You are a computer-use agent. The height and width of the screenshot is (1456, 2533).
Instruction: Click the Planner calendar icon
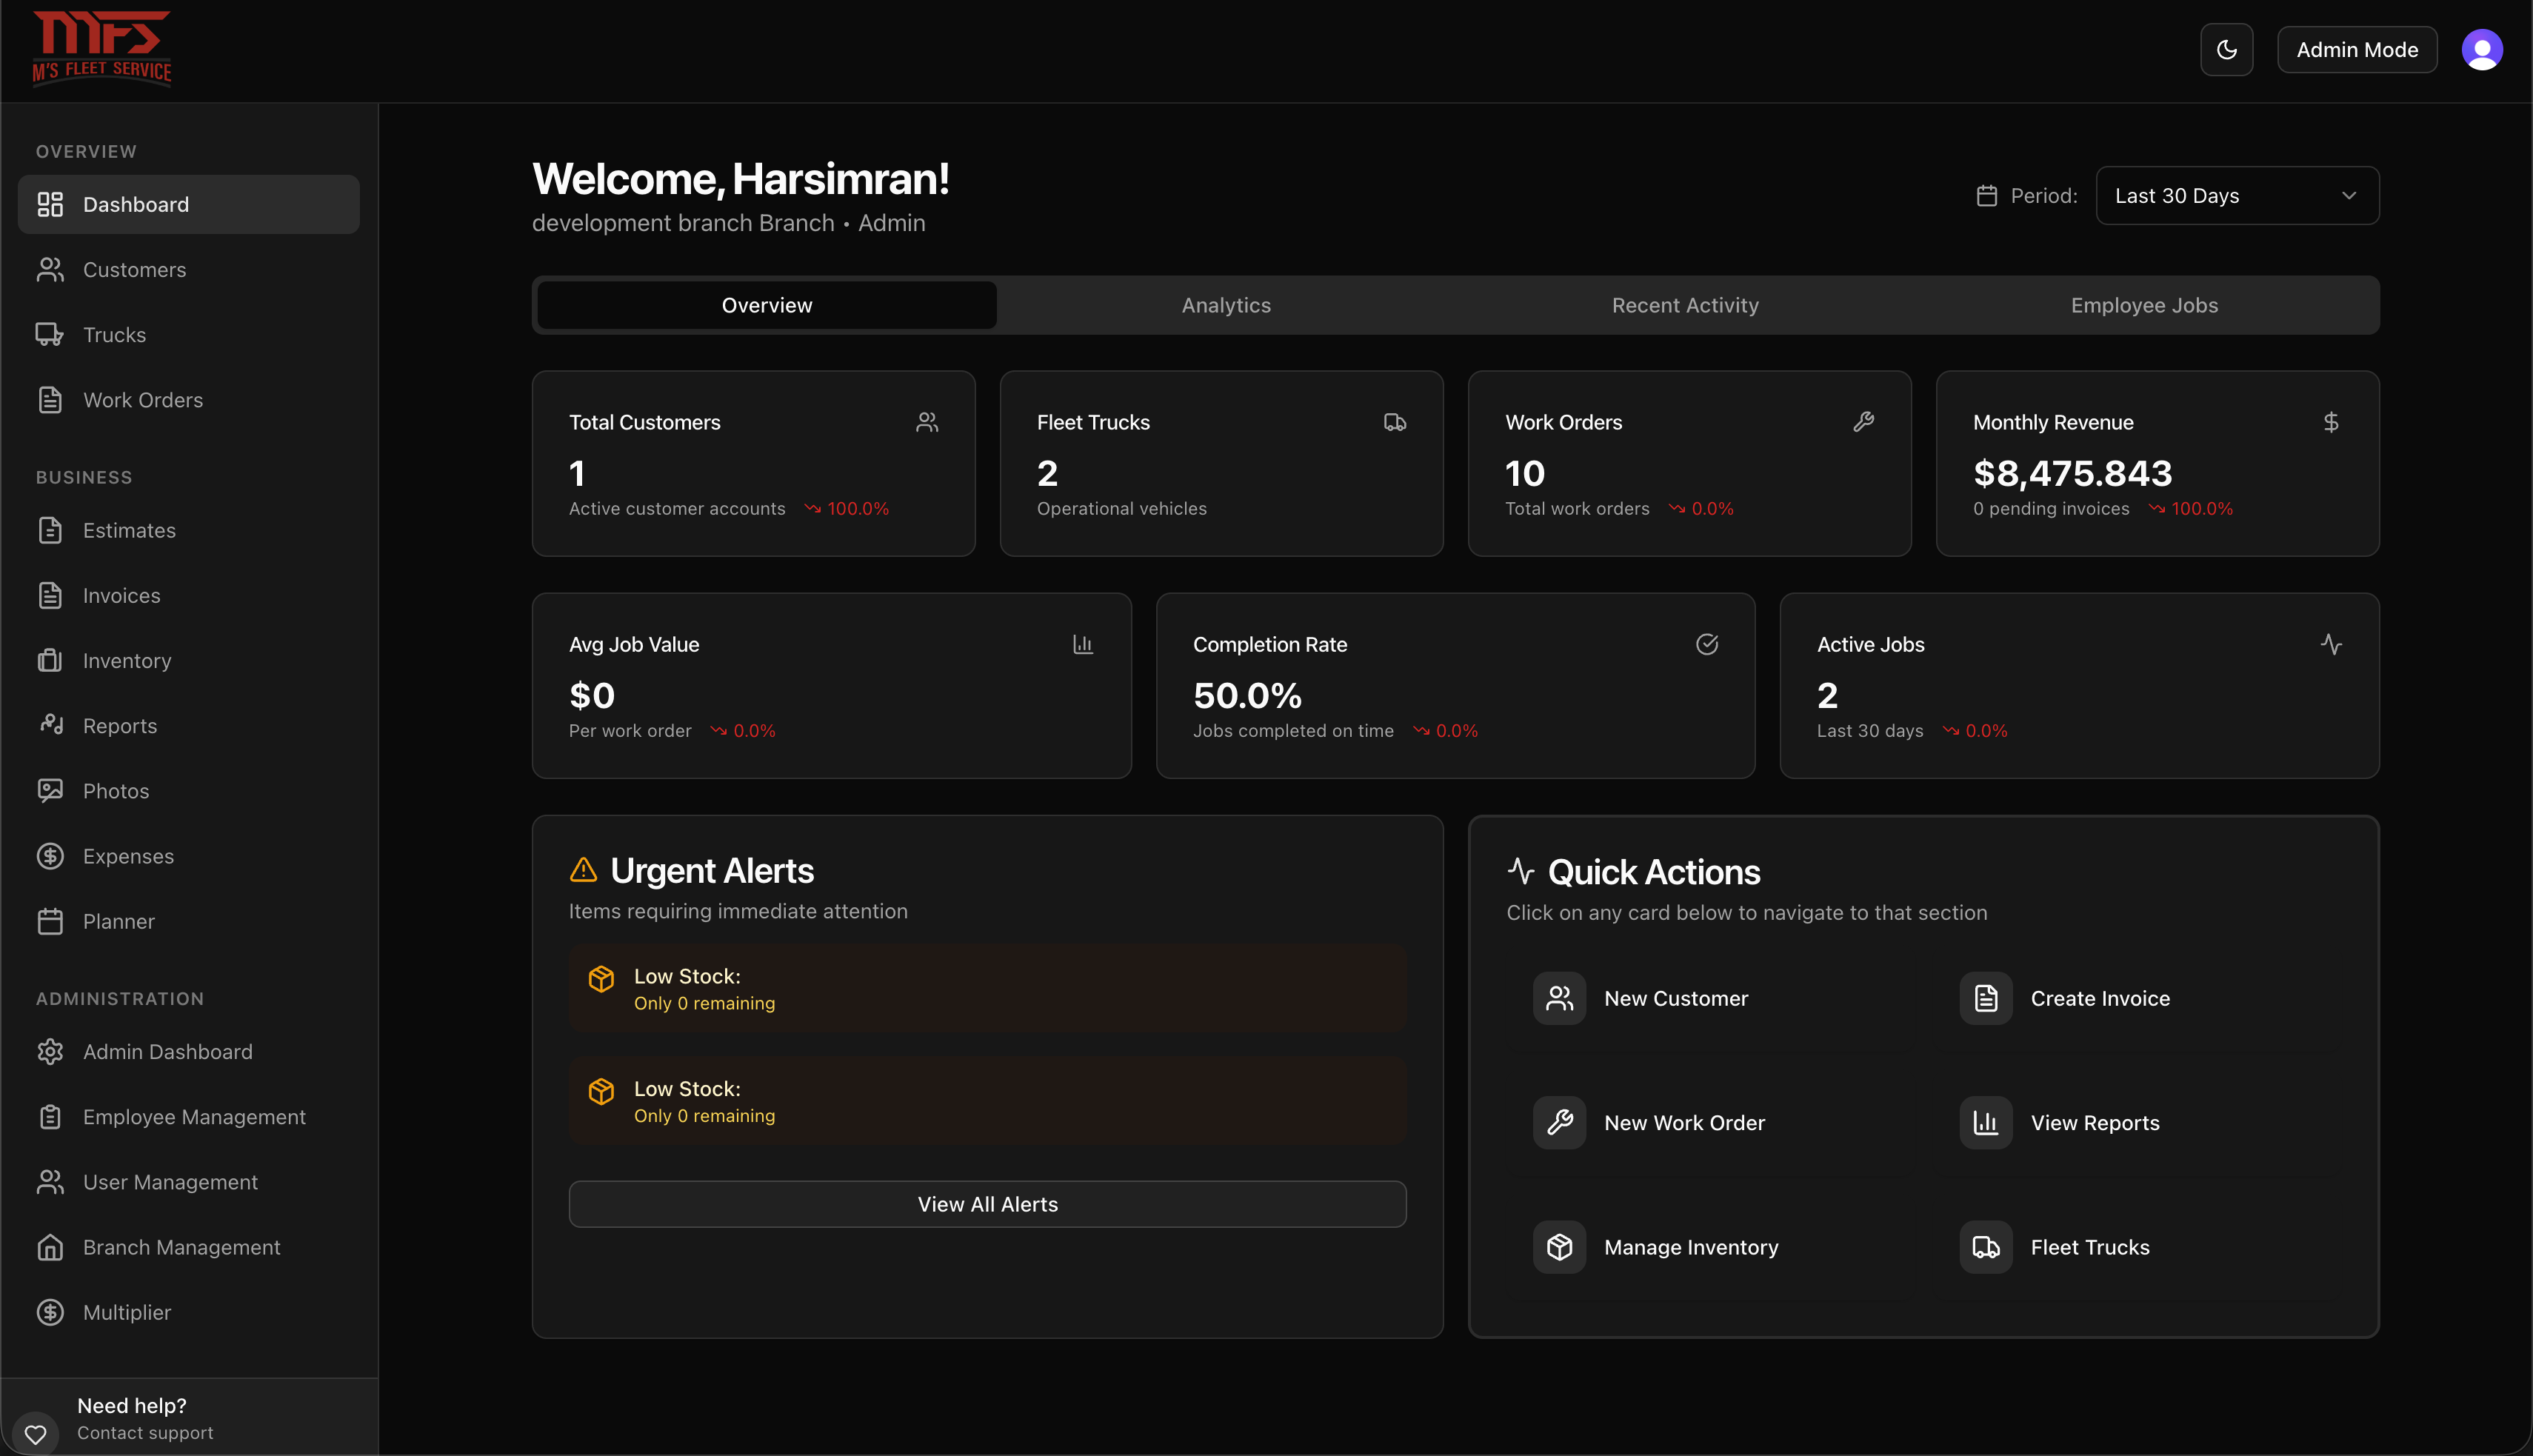pyautogui.click(x=50, y=922)
